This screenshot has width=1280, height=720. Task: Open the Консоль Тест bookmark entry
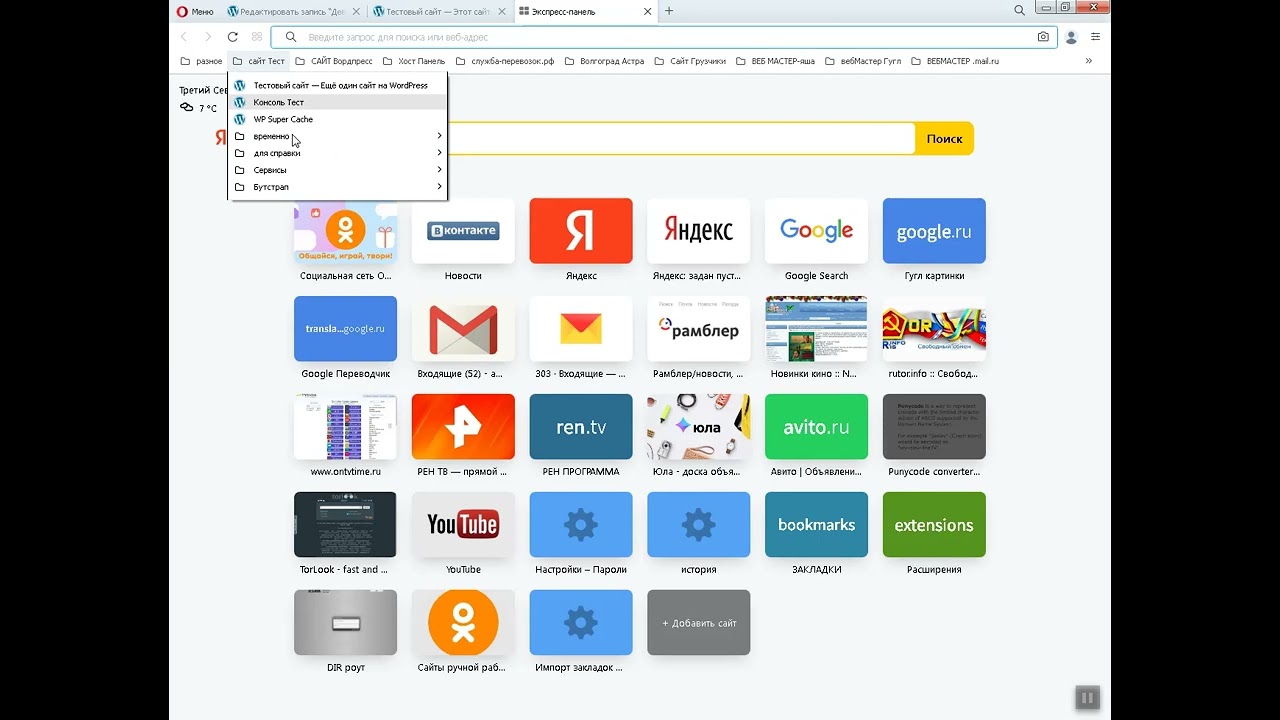(x=338, y=102)
